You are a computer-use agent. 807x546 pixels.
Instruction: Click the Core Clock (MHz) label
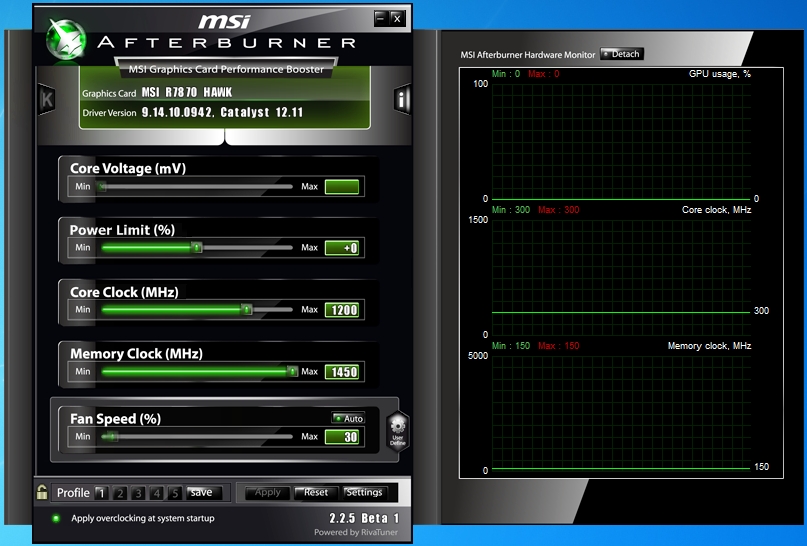point(125,292)
